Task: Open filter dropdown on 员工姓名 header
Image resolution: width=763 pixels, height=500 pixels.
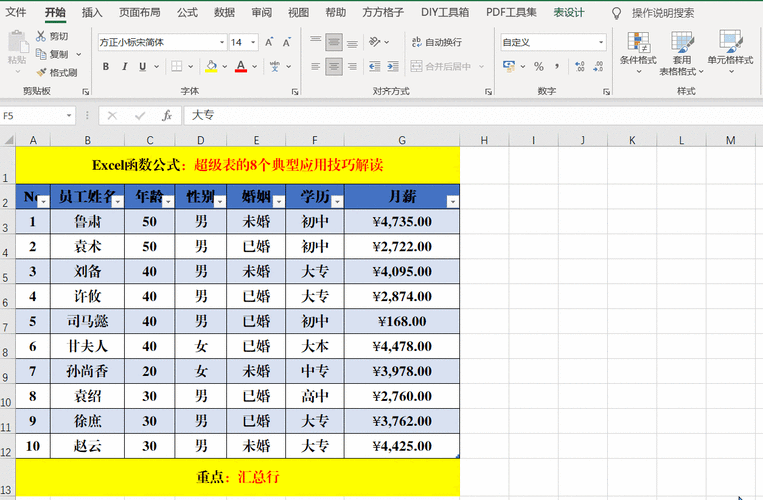Action: (x=117, y=201)
